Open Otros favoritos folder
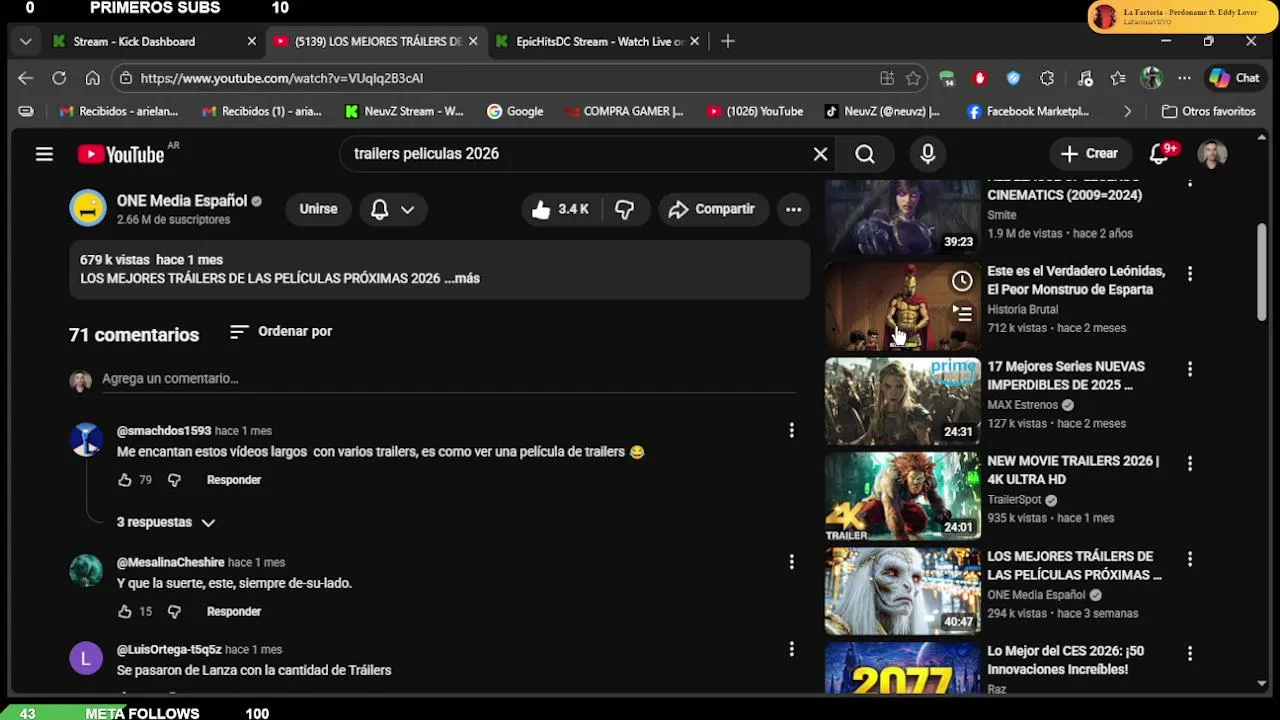This screenshot has width=1280, height=720. pos(1209,112)
